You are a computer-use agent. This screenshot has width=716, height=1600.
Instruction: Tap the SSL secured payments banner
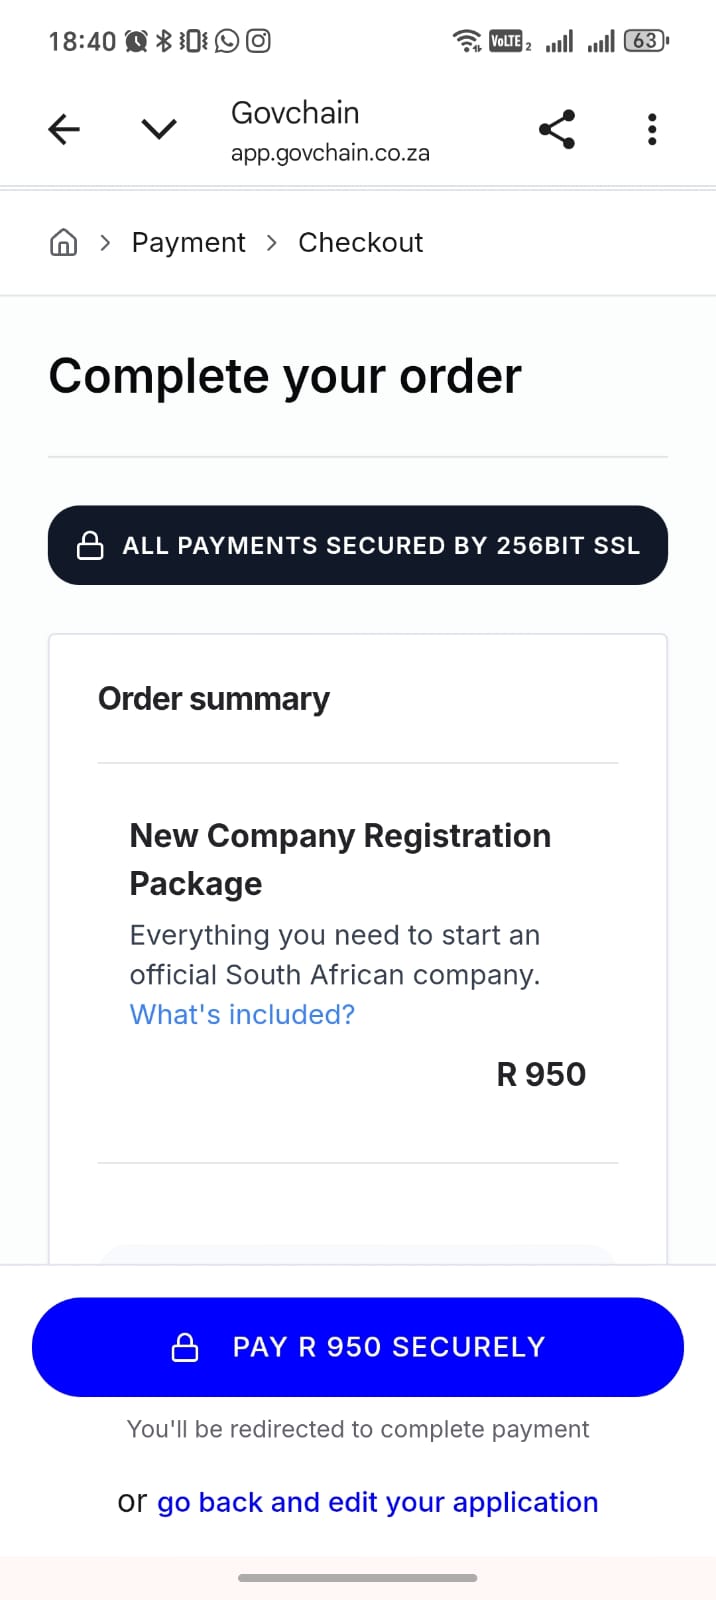click(x=358, y=545)
